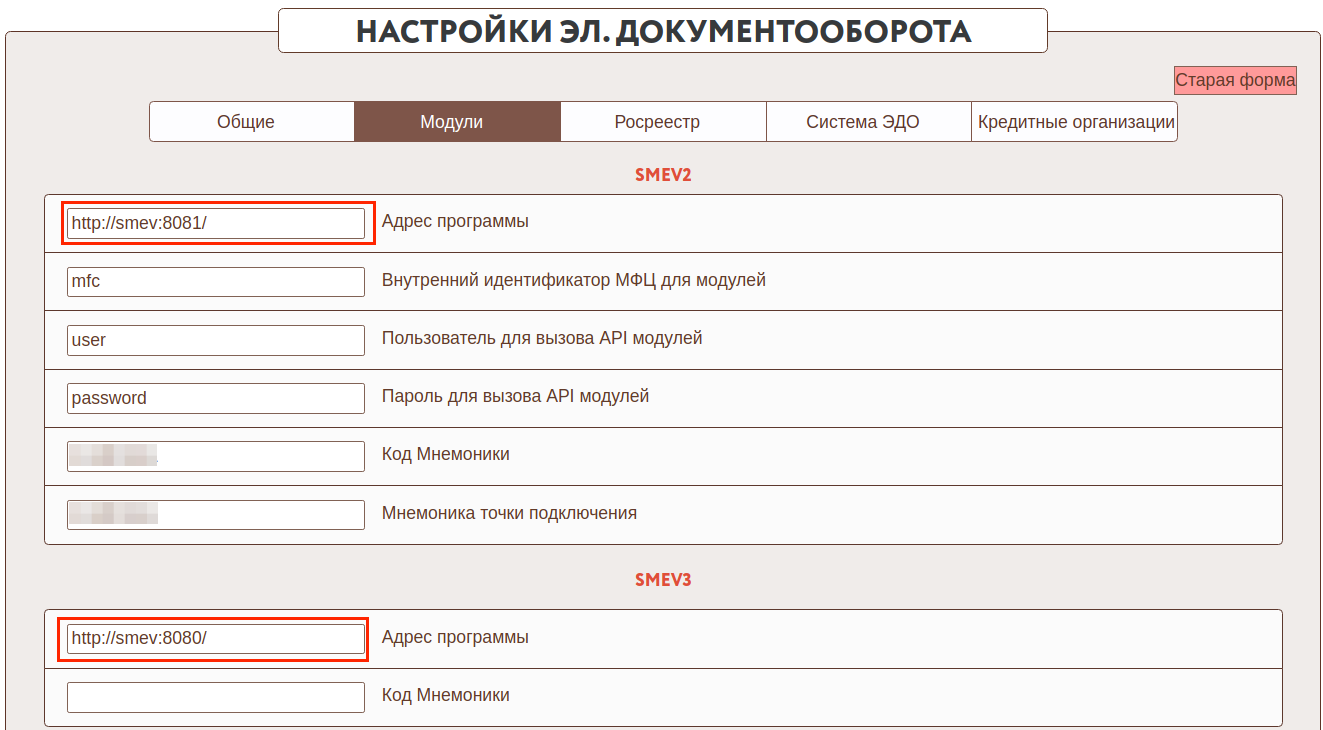
Task: Click the Пользователь для вызова API модулей label
Action: (x=542, y=338)
